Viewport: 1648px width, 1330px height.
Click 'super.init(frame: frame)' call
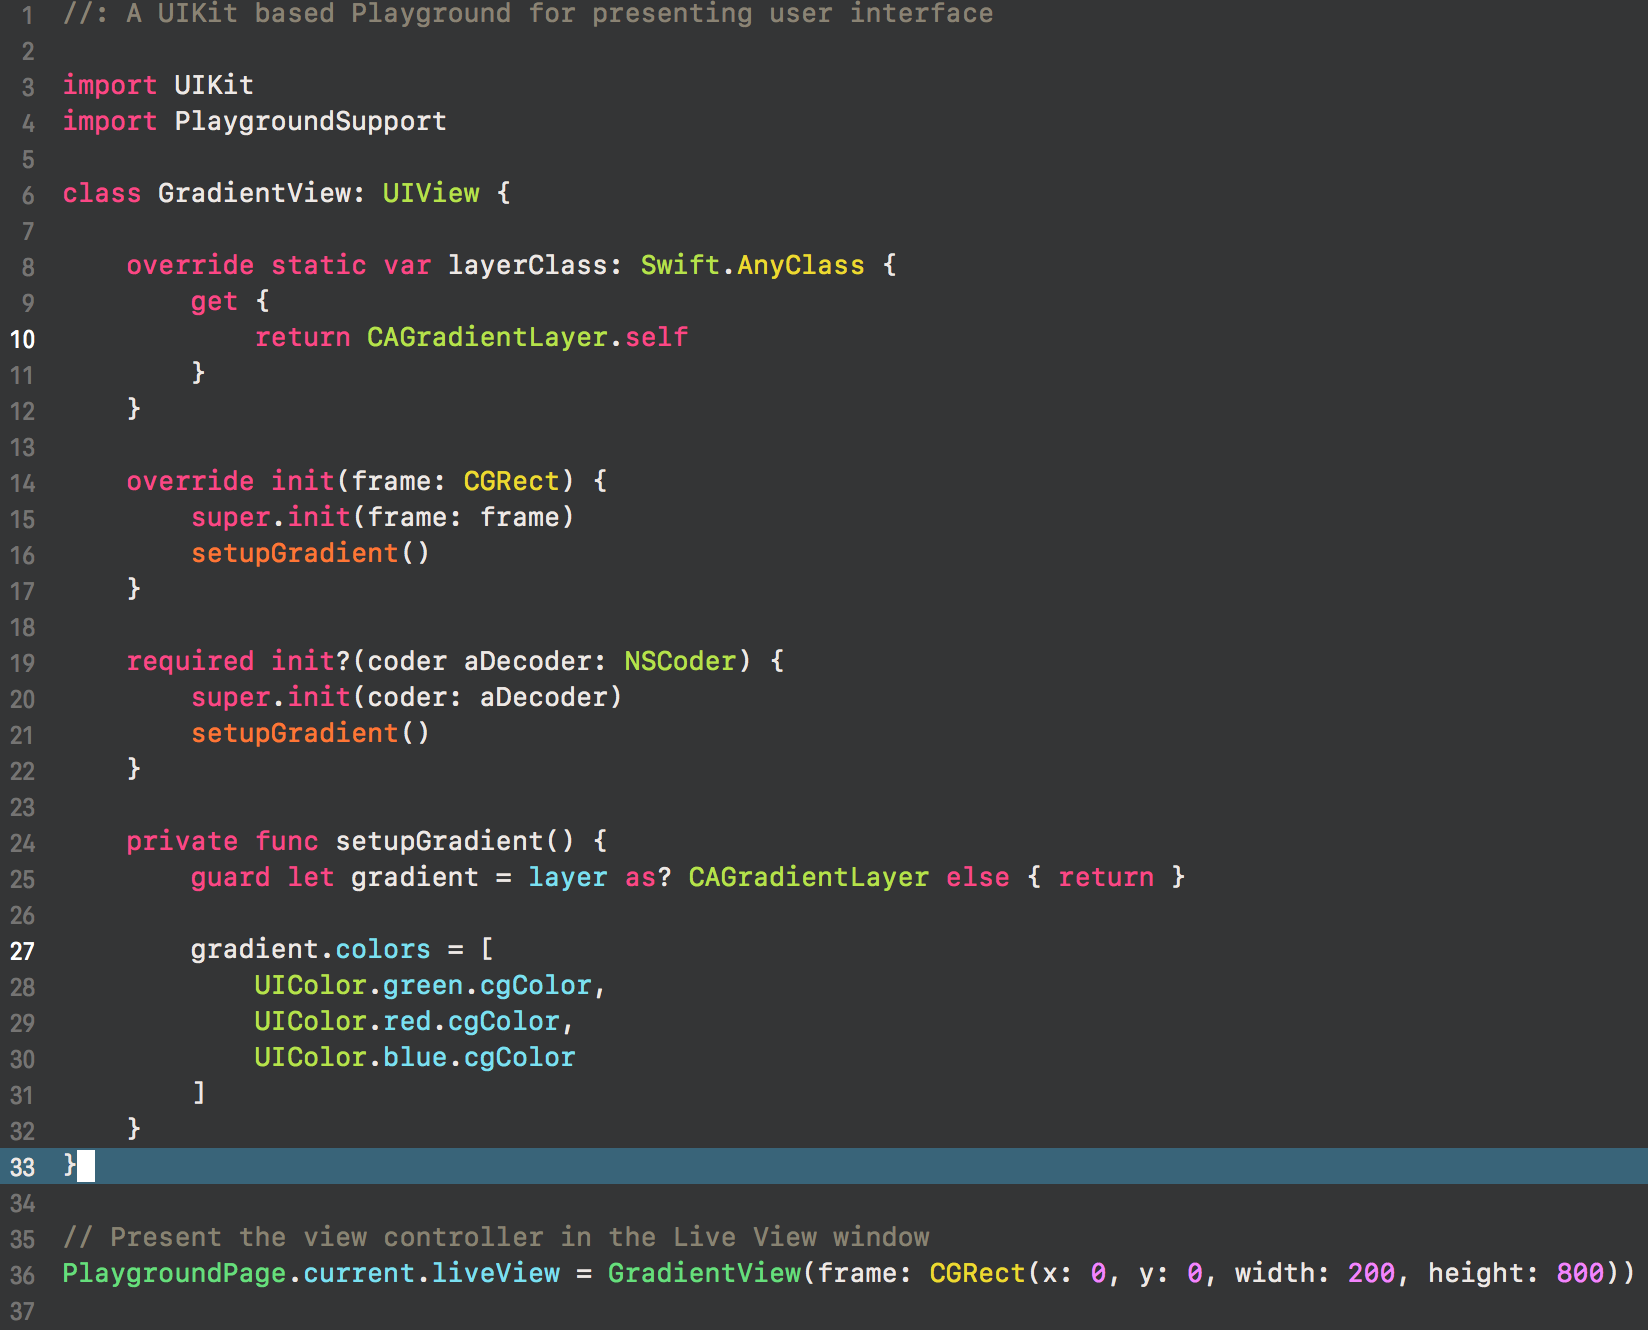click(382, 517)
